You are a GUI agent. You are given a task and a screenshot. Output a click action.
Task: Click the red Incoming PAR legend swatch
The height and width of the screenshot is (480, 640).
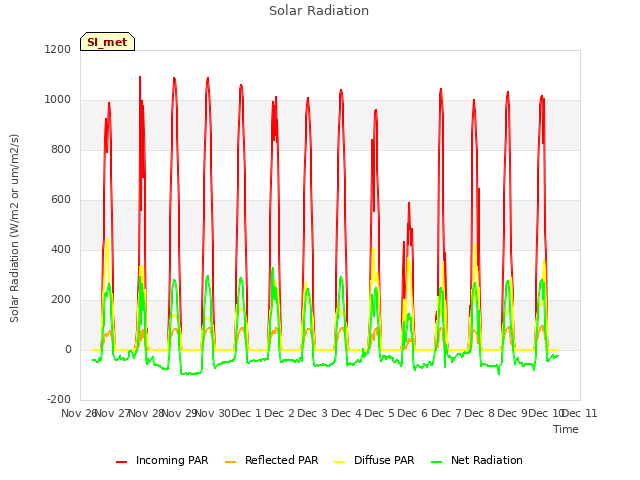pos(122,462)
